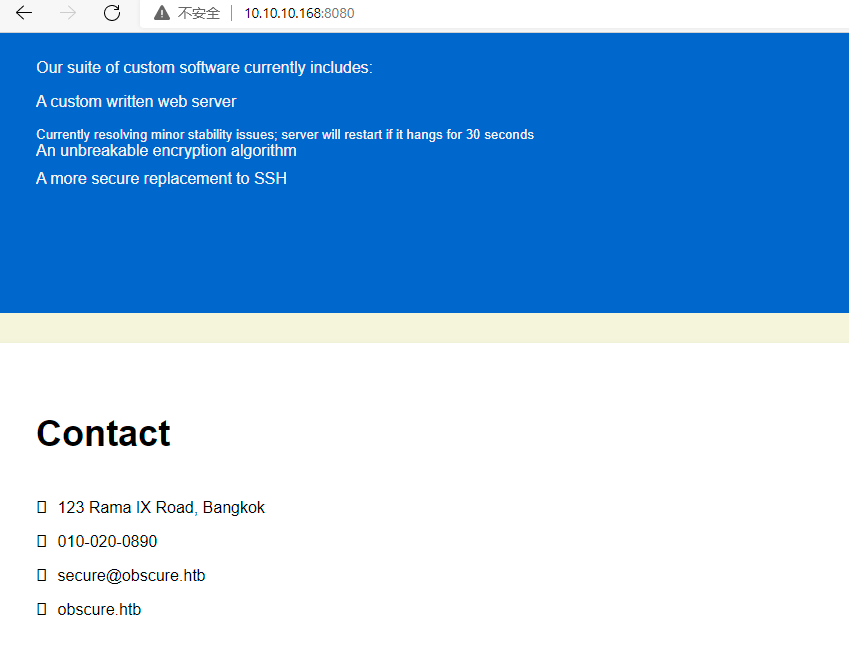The height and width of the screenshot is (653, 849).
Task: Click the email secure@obscure.htb
Action: [132, 576]
